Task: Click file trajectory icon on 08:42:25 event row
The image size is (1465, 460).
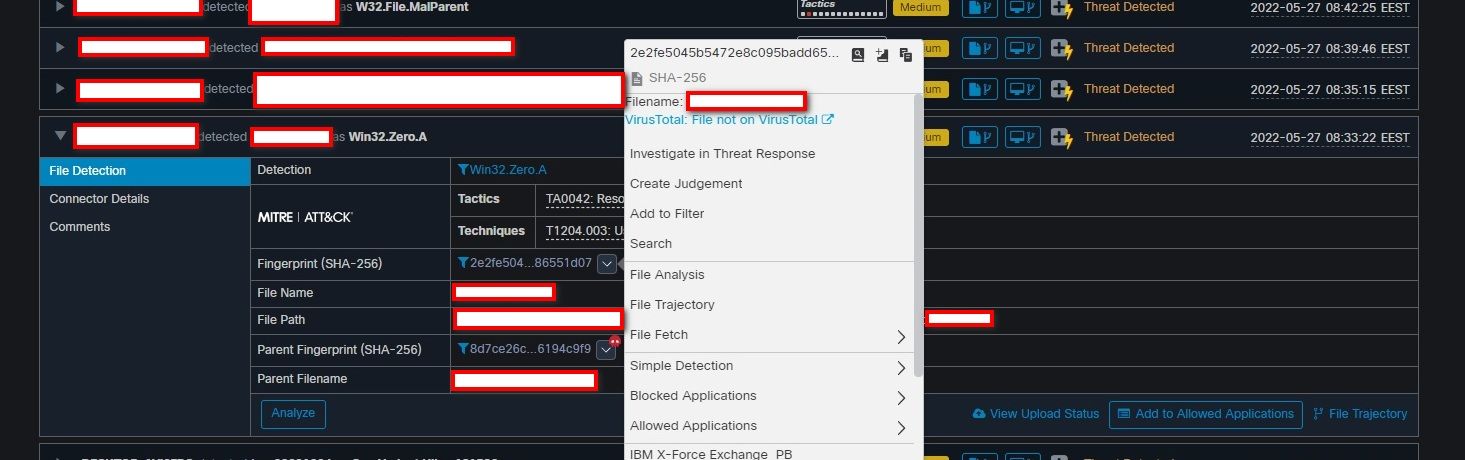Action: point(980,7)
